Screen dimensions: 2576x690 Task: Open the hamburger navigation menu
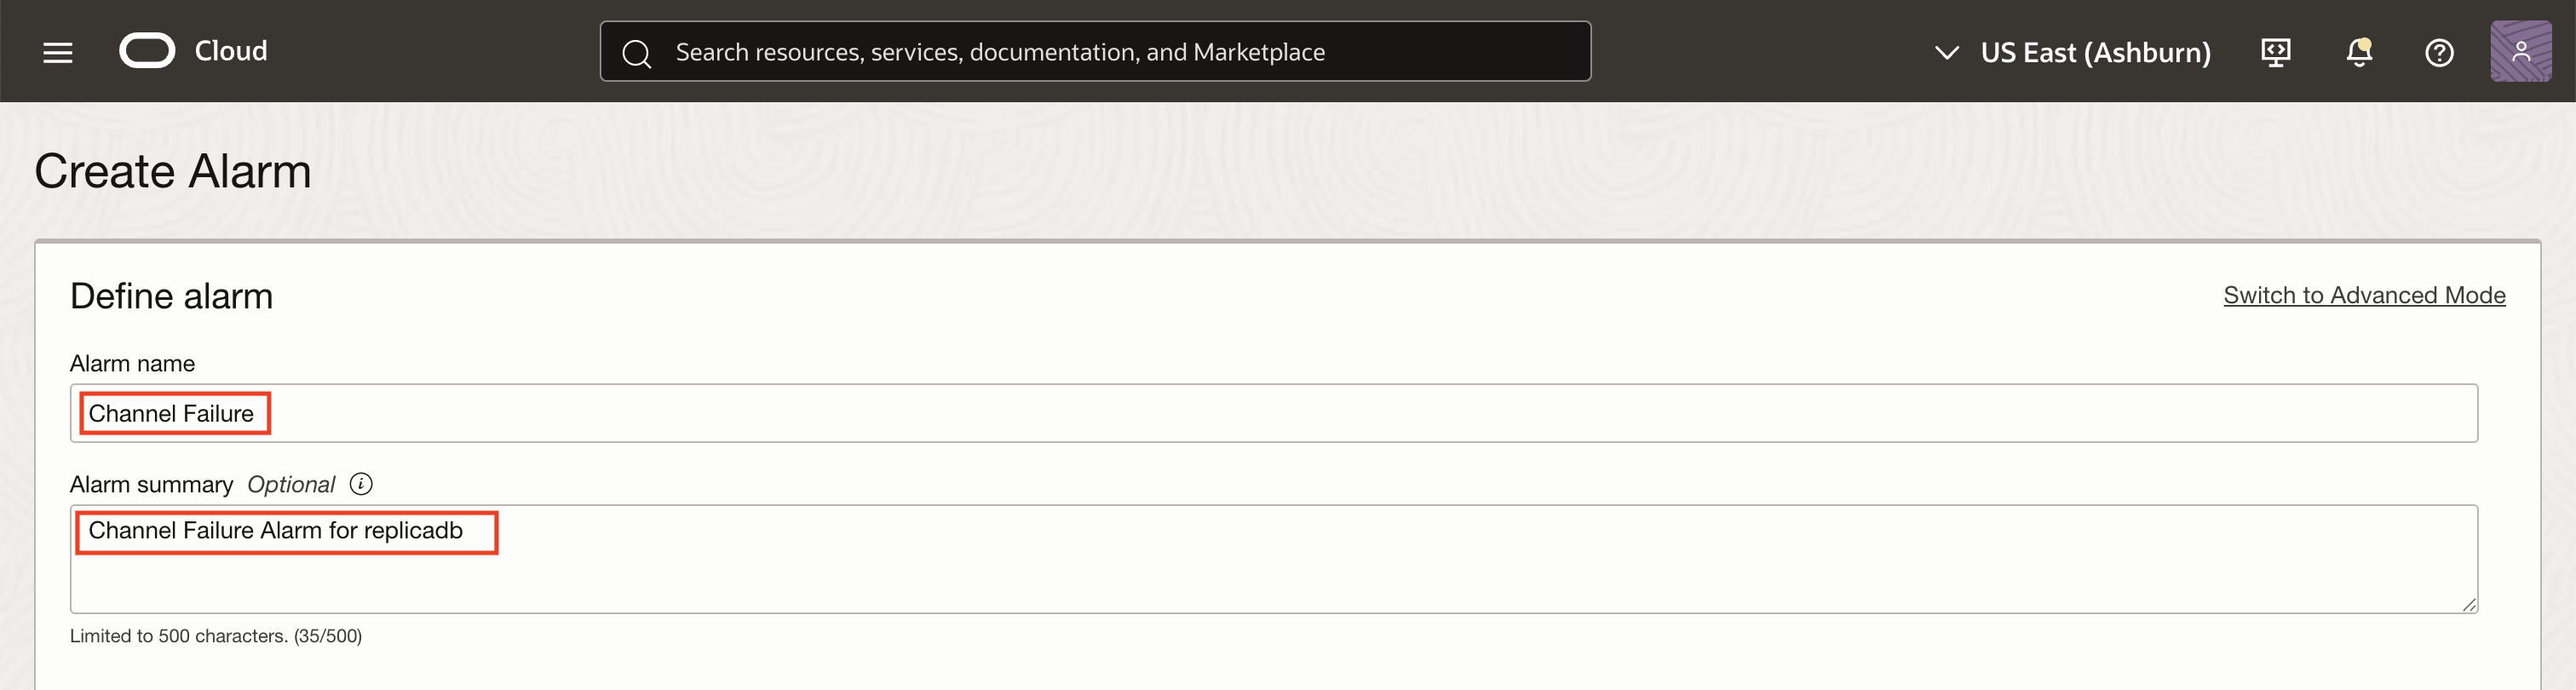coord(58,52)
